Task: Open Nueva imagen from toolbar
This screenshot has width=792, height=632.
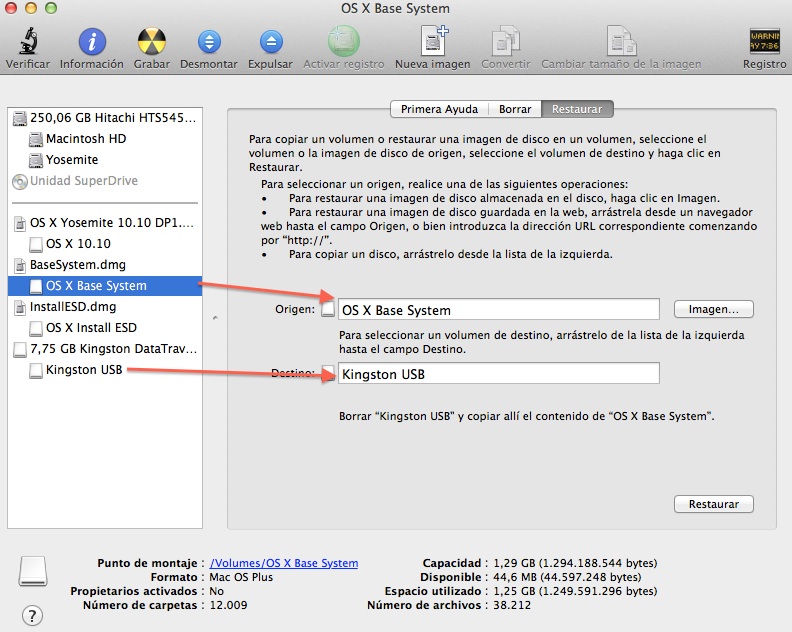Action: (x=434, y=40)
